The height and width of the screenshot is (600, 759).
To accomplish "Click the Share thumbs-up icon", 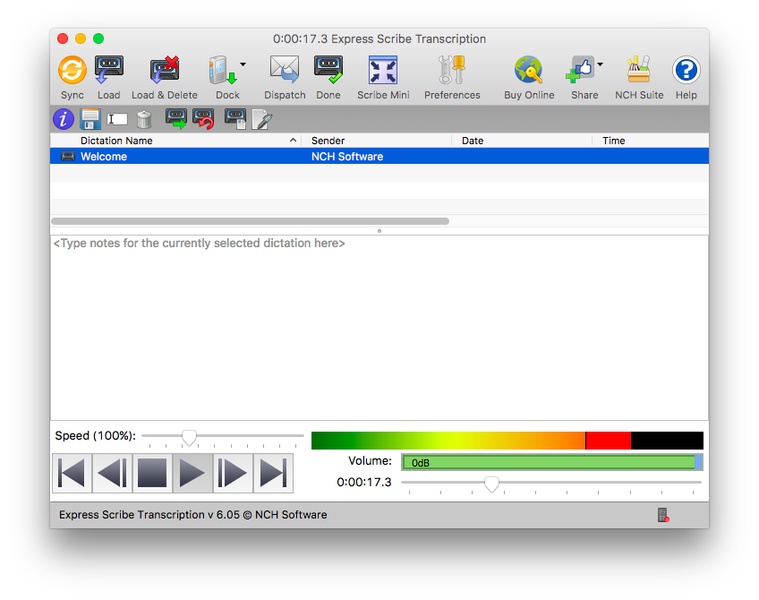I will click(x=580, y=70).
